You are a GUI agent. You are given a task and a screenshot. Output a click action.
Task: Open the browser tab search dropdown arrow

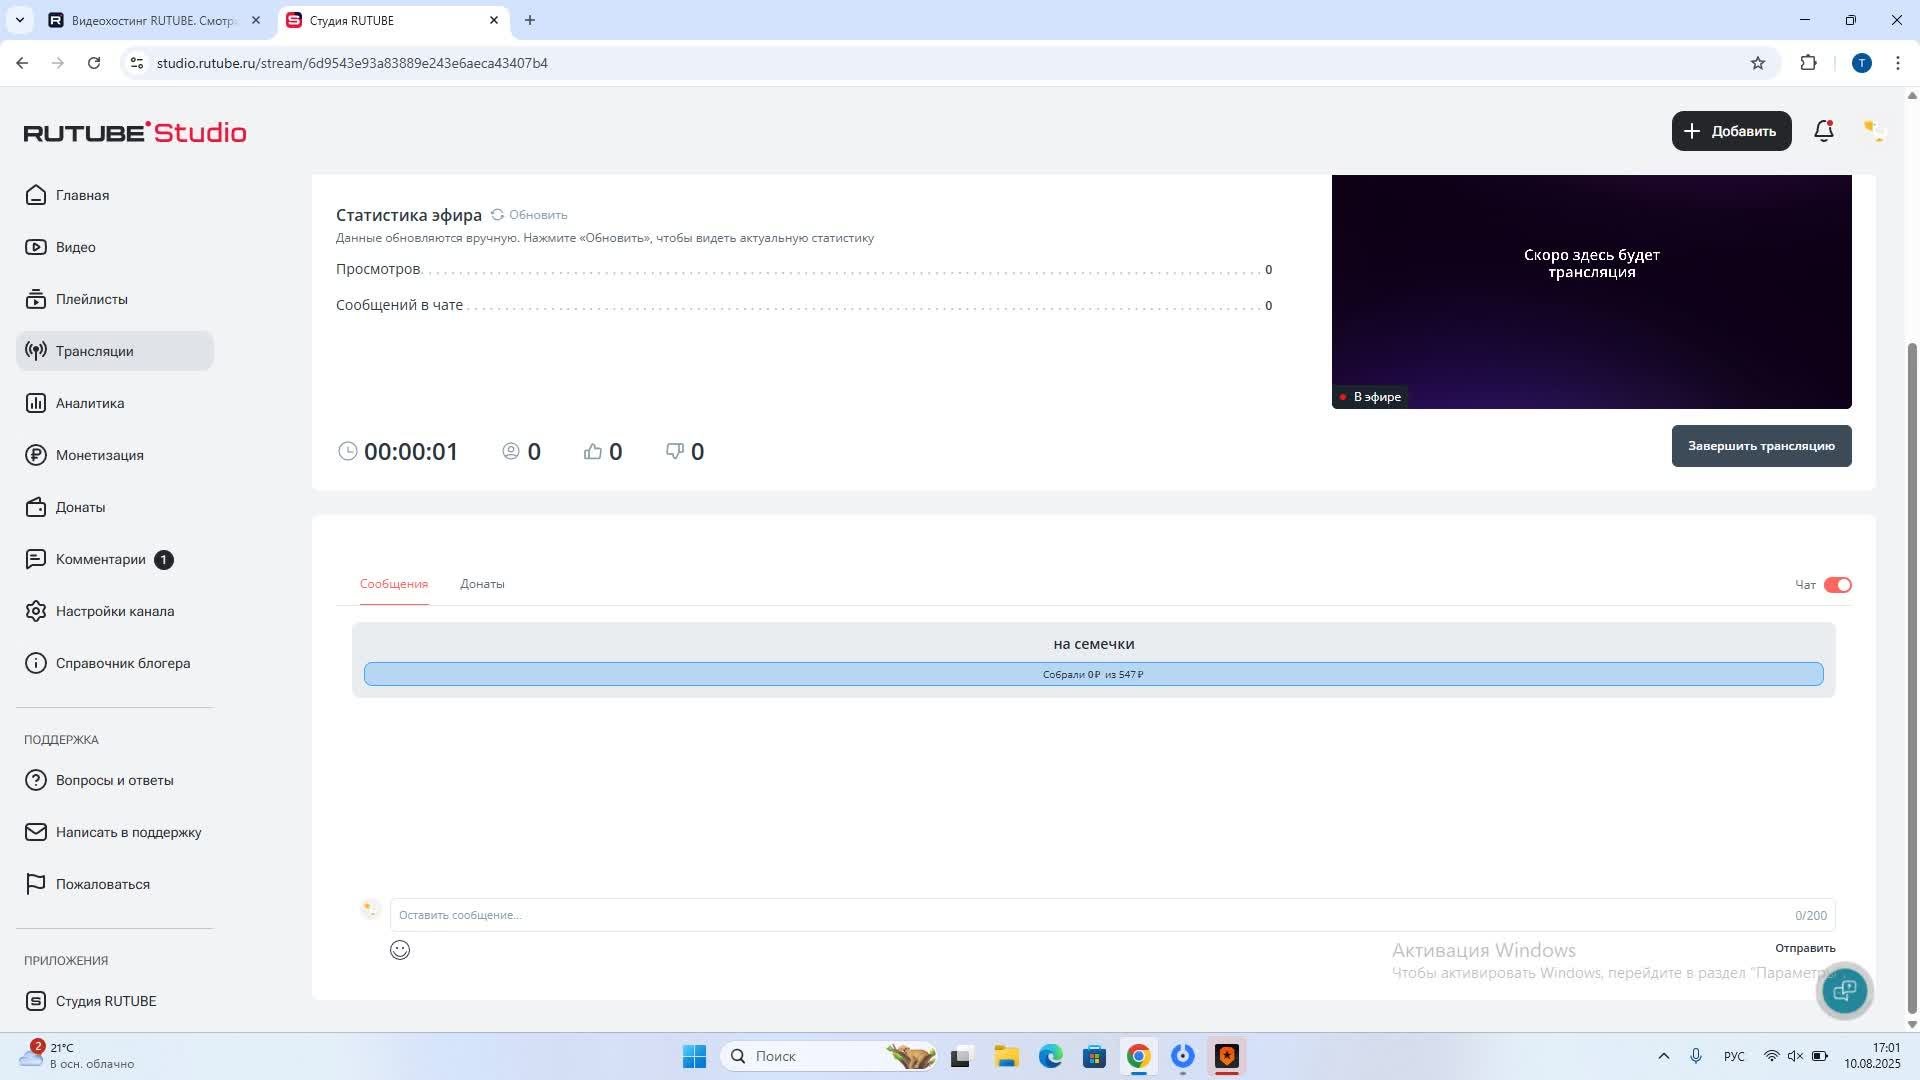click(19, 20)
